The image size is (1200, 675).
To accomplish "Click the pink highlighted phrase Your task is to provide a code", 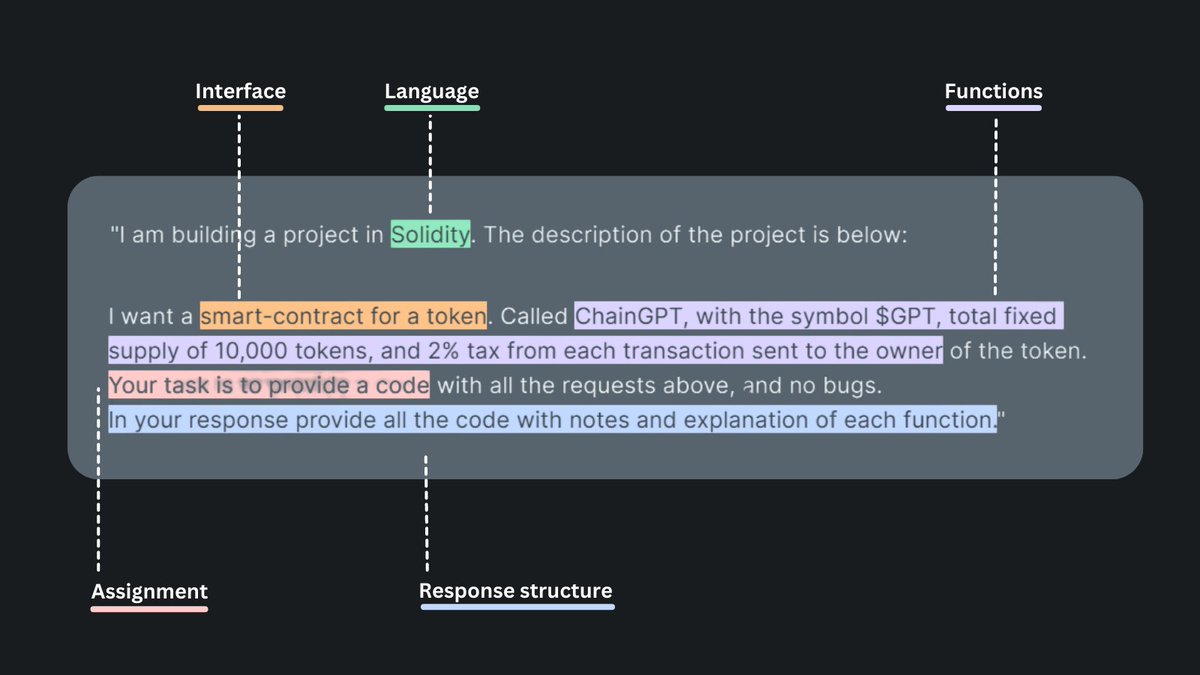I will coord(269,385).
